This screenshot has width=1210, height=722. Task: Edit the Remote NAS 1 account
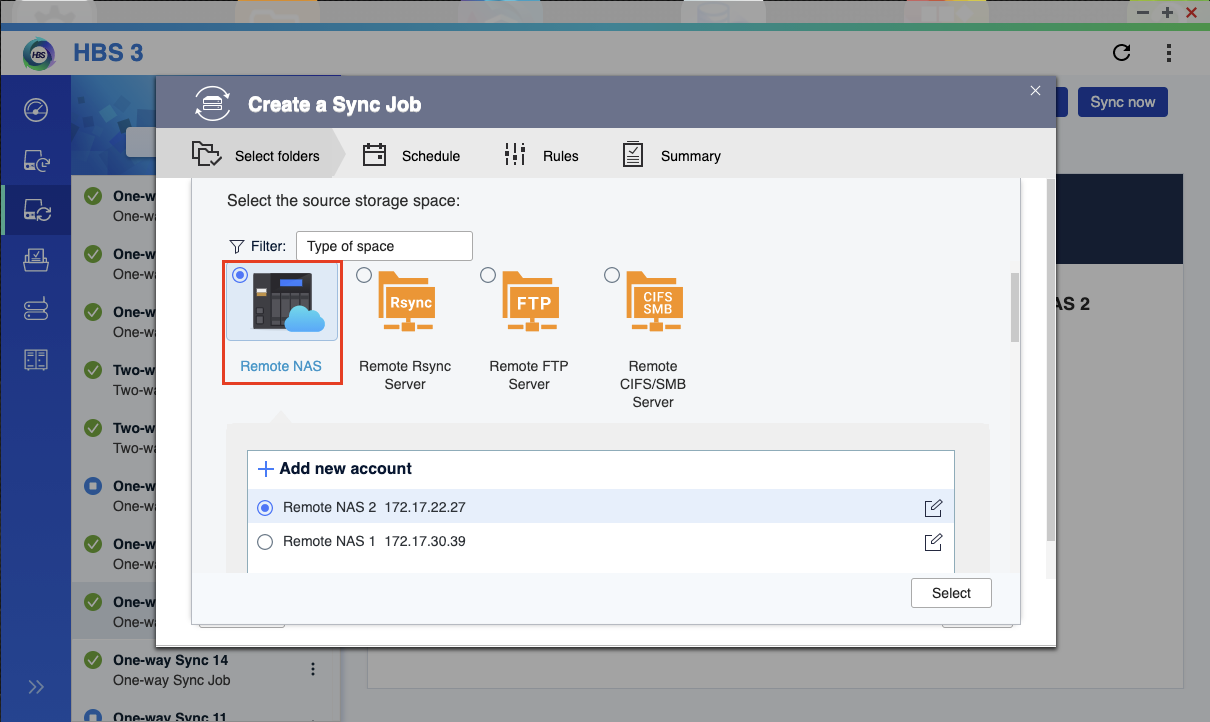pyautogui.click(x=933, y=542)
